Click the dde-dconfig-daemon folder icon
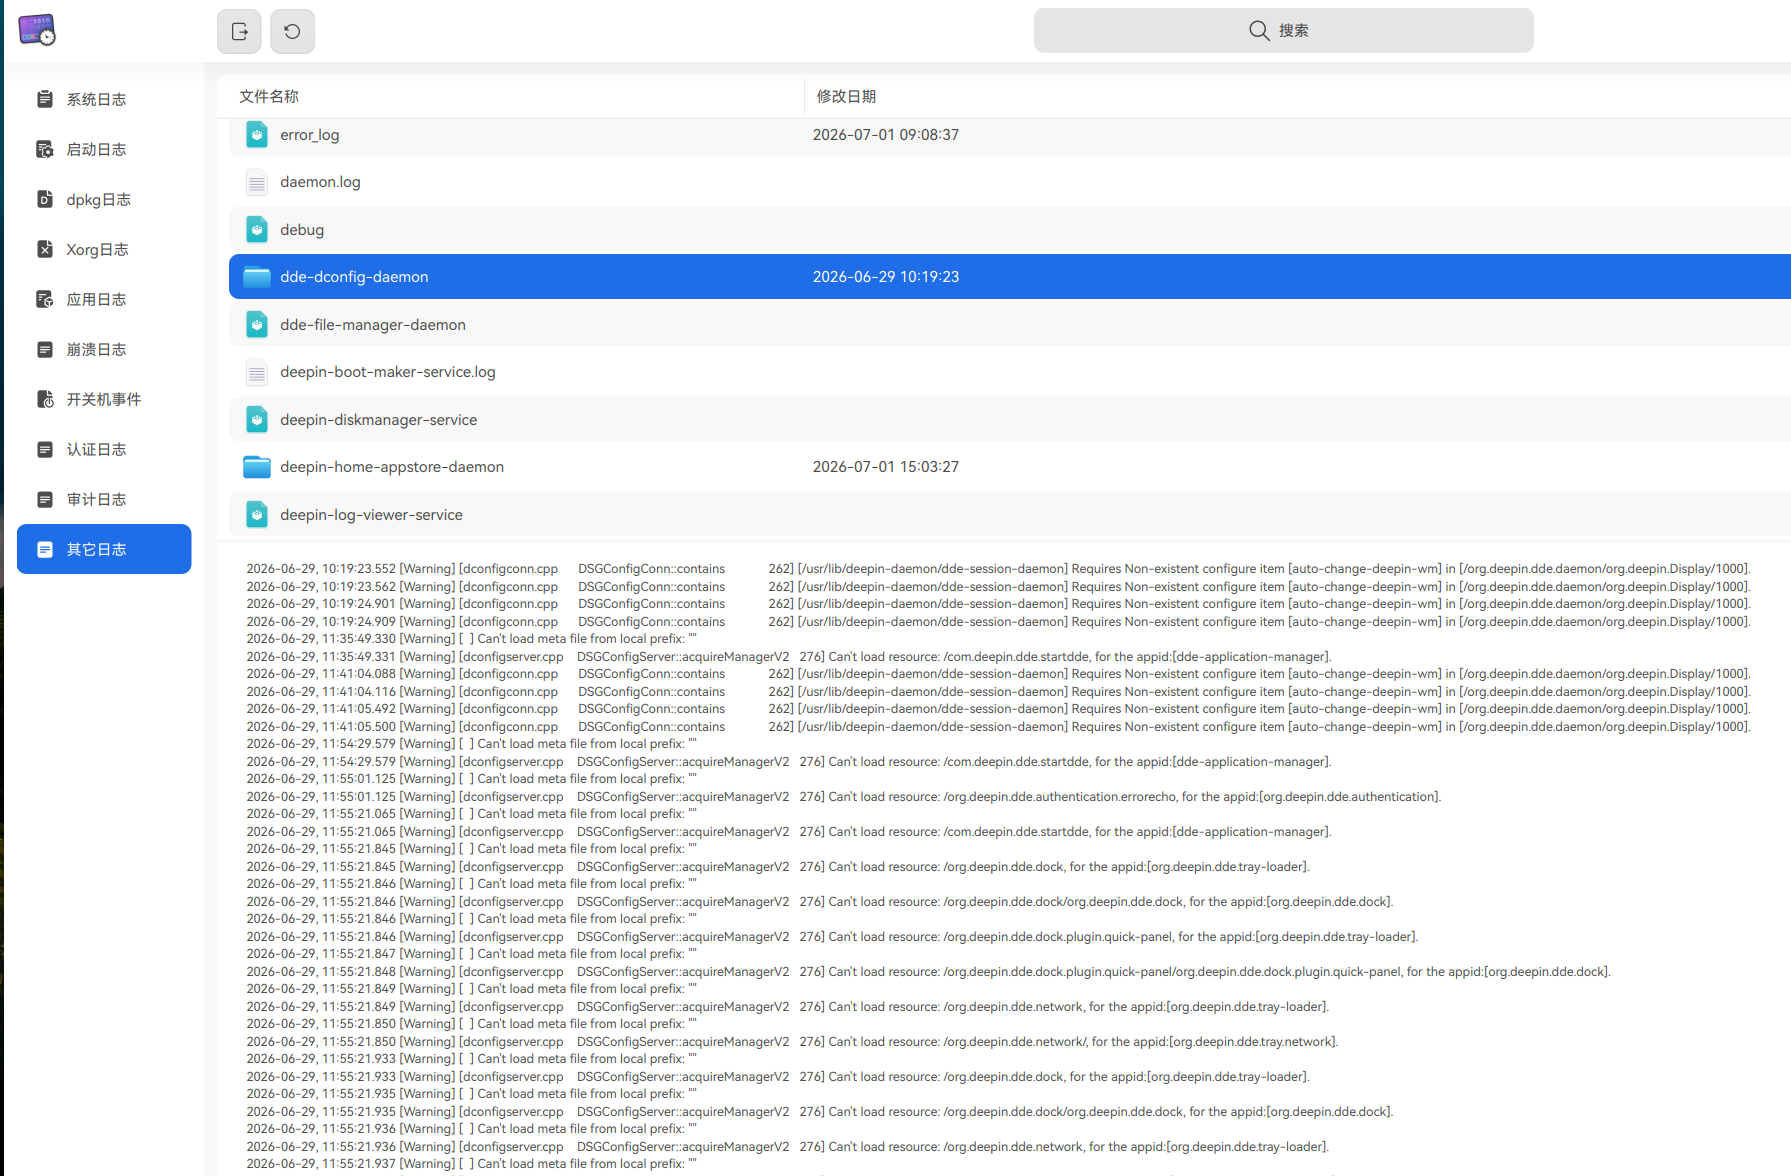The image size is (1791, 1176). [257, 277]
